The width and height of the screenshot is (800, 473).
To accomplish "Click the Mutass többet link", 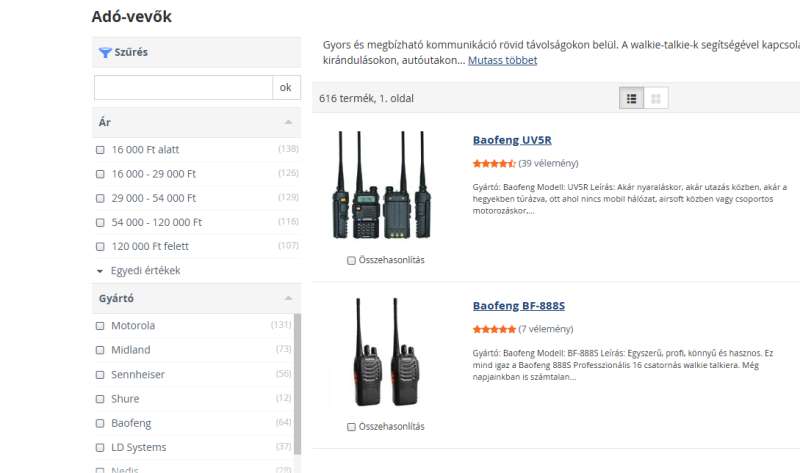I will click(x=502, y=61).
